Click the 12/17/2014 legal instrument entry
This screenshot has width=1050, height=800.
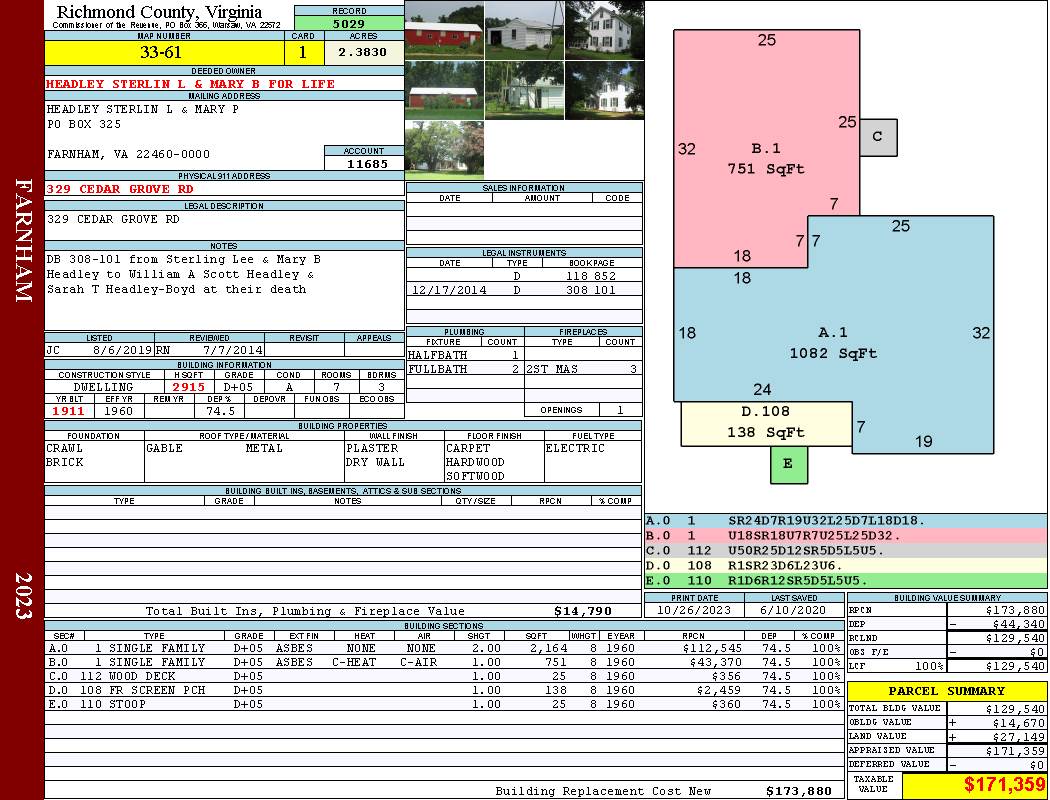click(x=524, y=290)
